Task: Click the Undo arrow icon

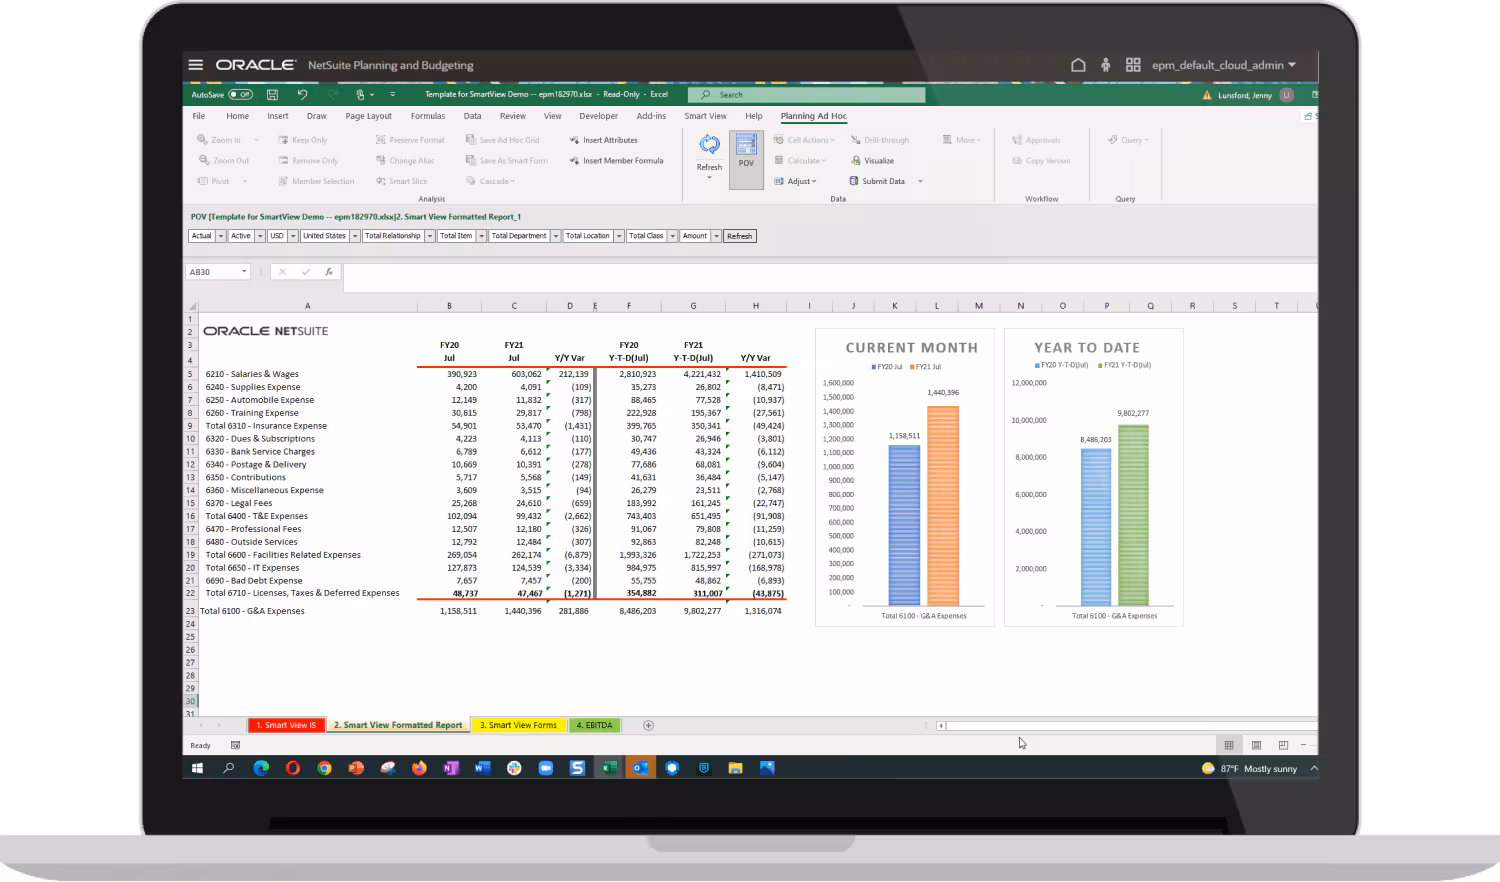Action: tap(302, 95)
